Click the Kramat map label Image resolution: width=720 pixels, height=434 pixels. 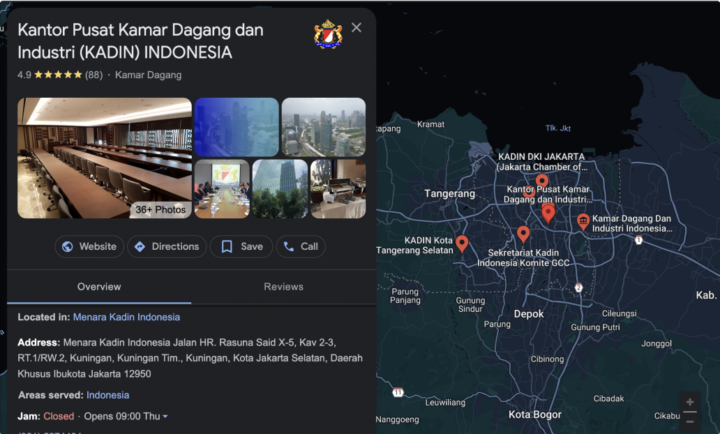(x=431, y=124)
